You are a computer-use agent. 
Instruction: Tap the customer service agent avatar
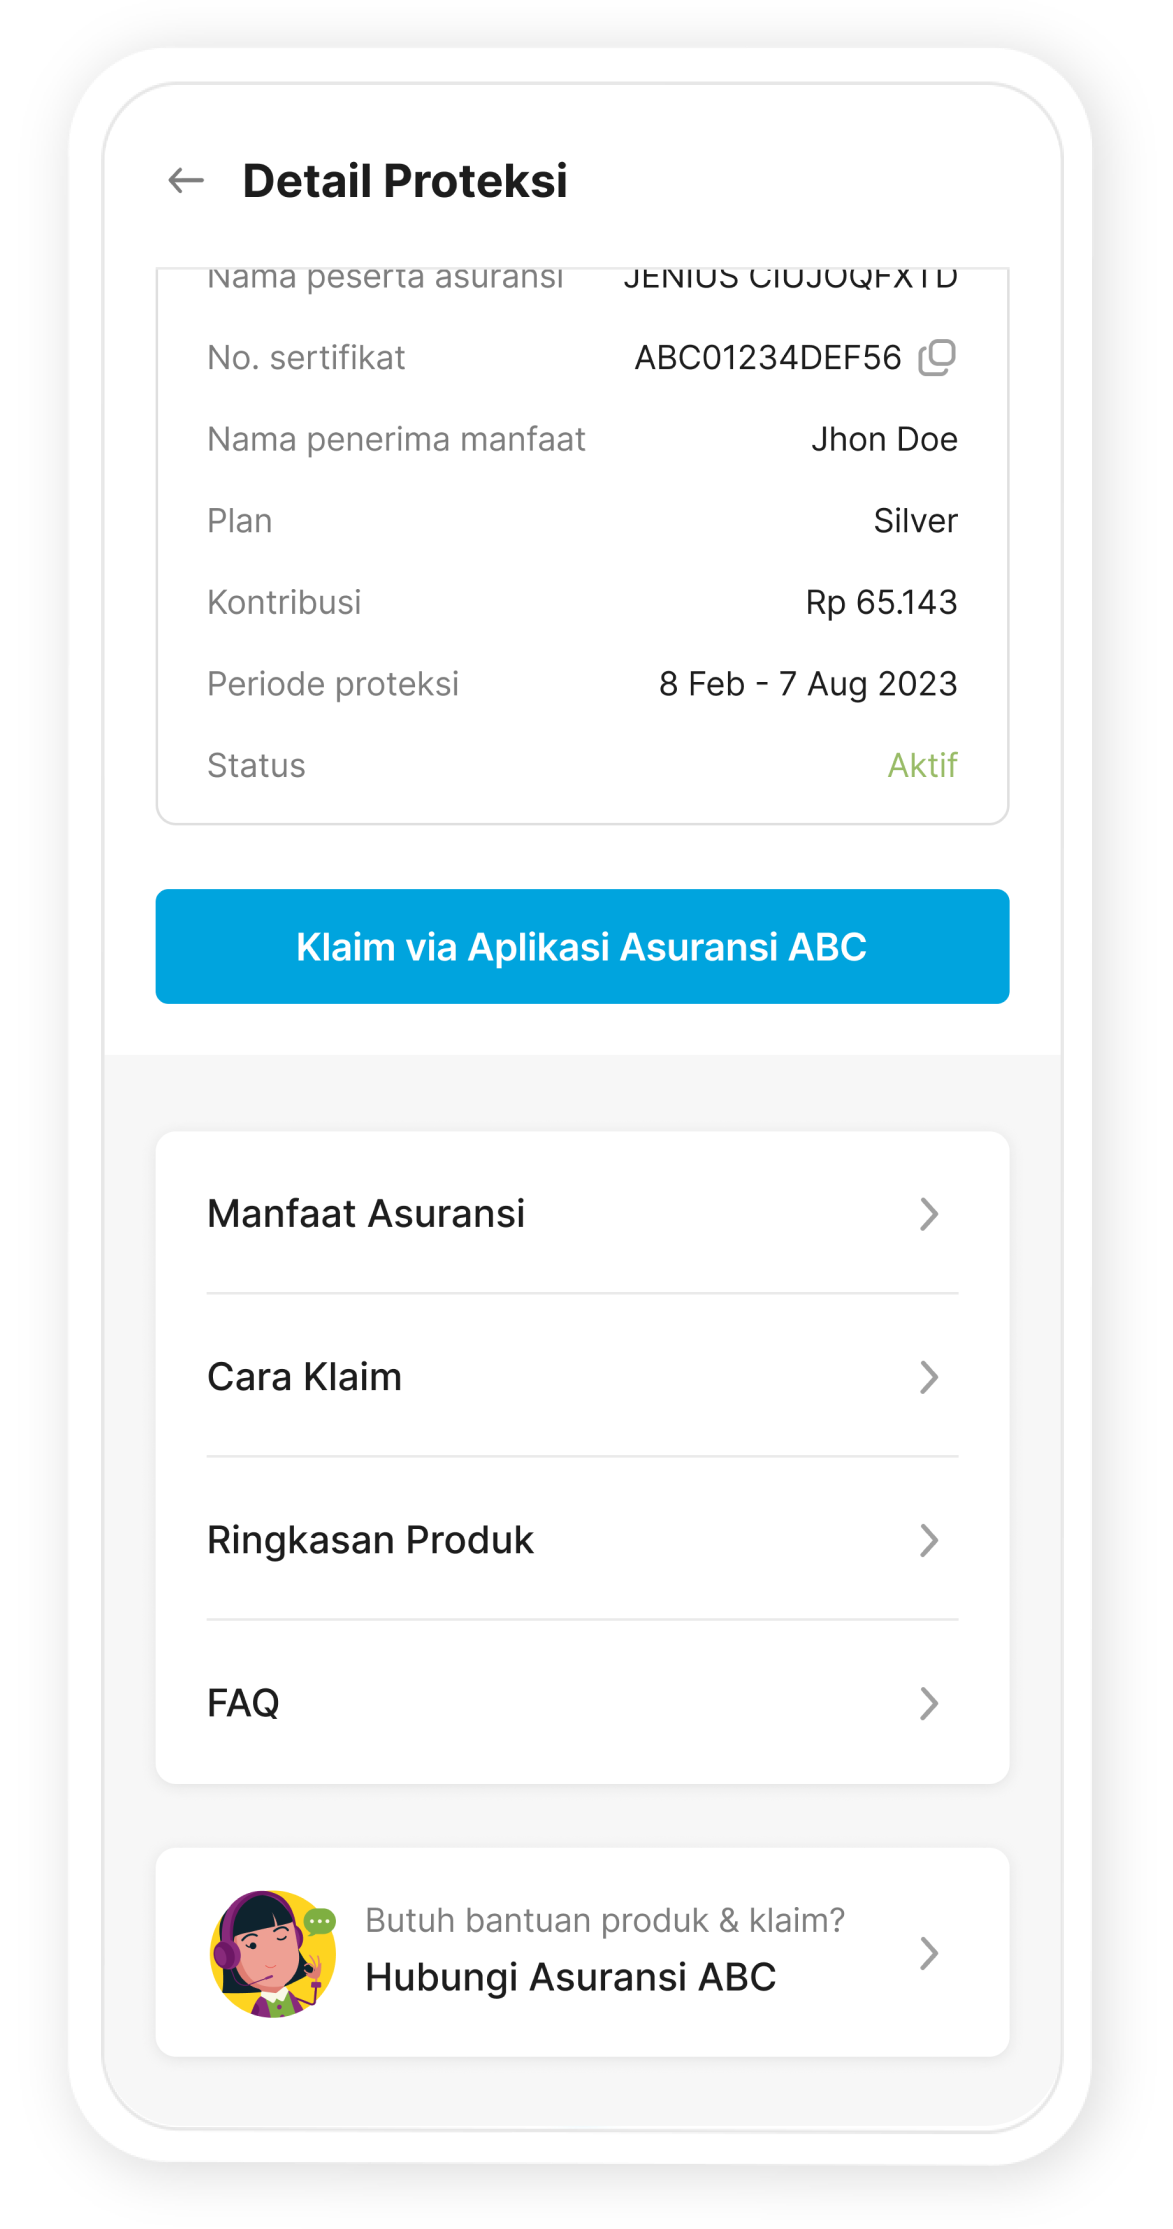tap(273, 1953)
